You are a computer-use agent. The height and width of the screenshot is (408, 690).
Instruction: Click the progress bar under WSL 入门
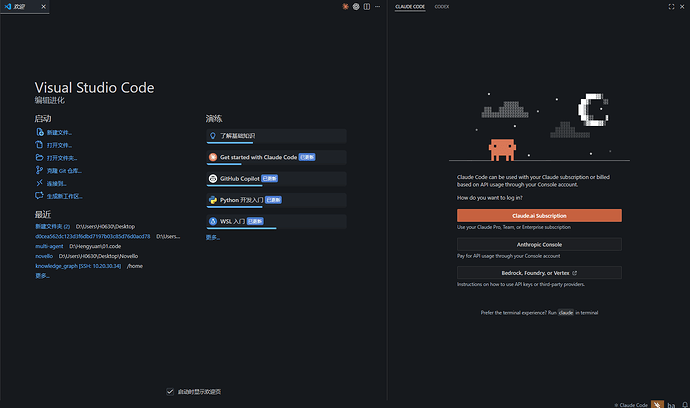click(x=242, y=228)
